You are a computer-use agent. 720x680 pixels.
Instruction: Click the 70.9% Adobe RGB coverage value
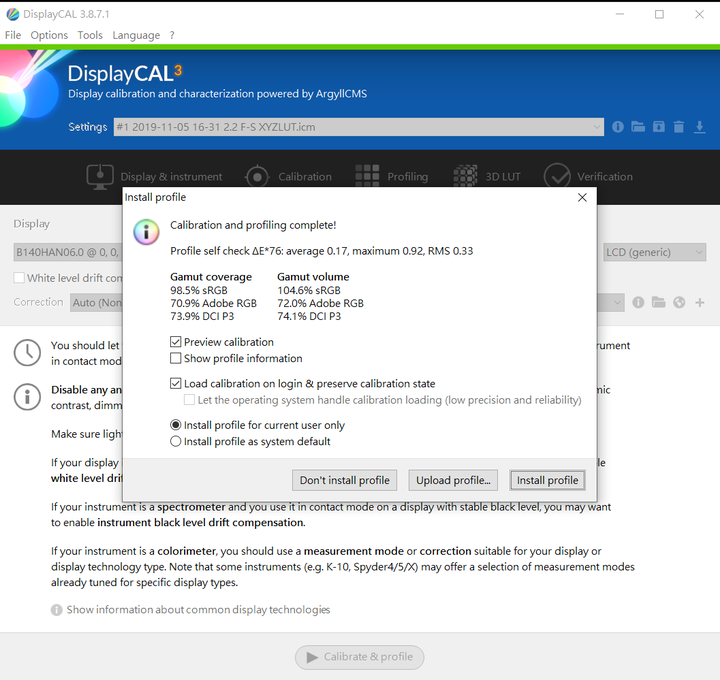[x=214, y=303]
